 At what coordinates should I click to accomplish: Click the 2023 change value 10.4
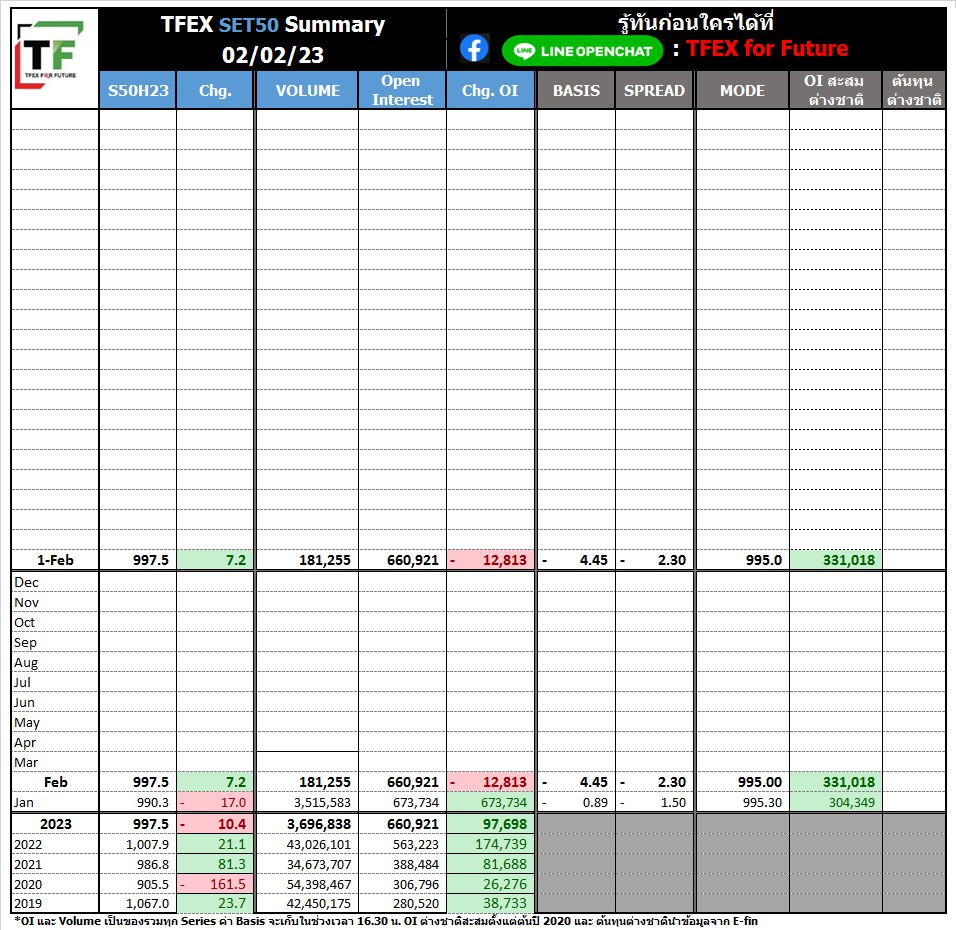pyautogui.click(x=232, y=824)
